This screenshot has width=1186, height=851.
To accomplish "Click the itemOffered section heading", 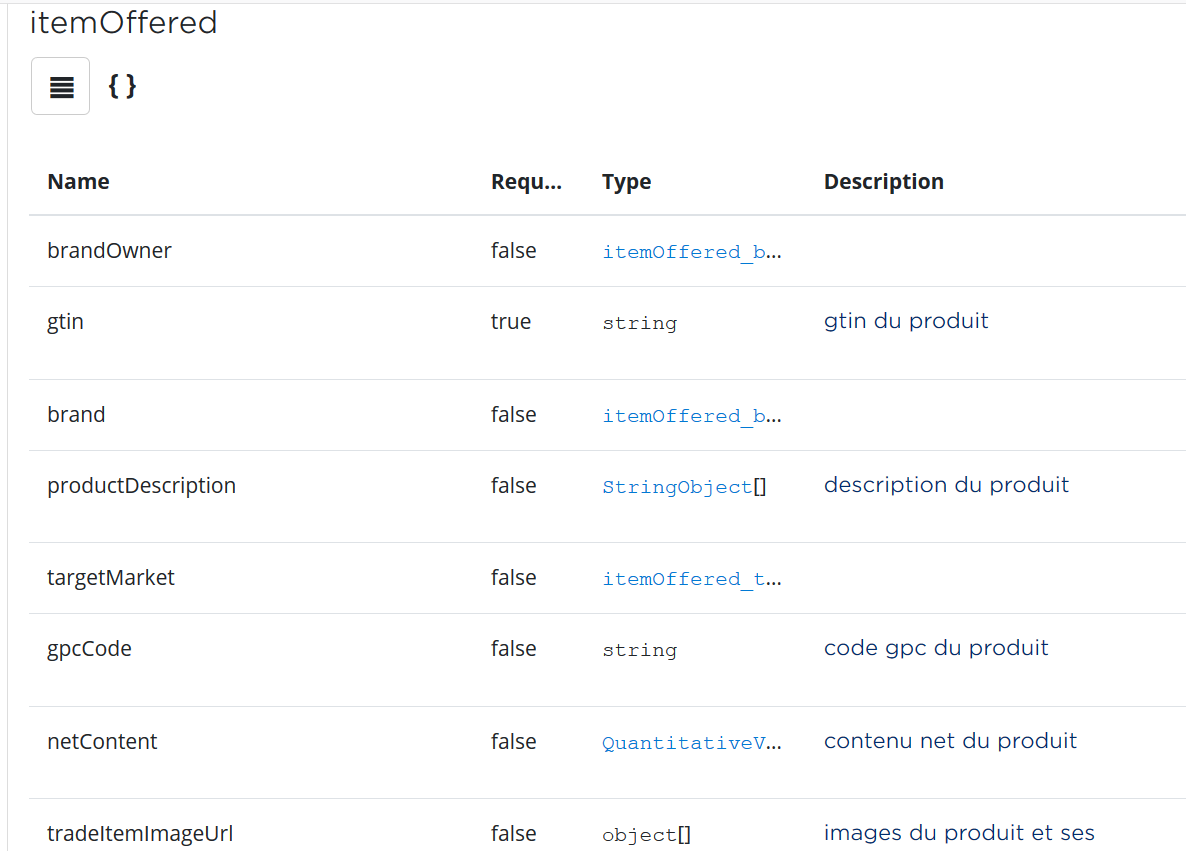I will pyautogui.click(x=123, y=23).
